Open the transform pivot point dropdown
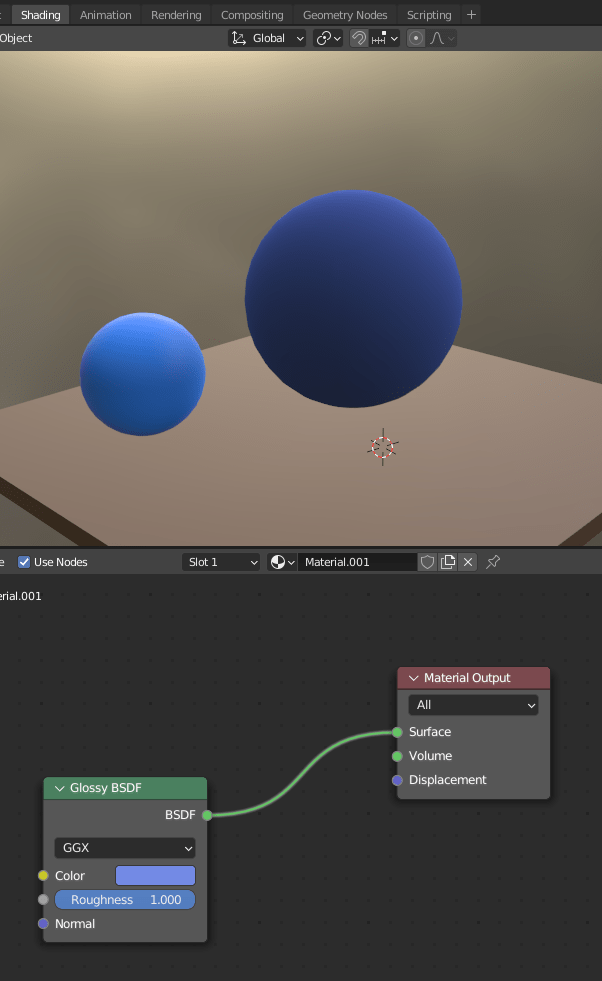Viewport: 602px width, 981px height. click(329, 38)
